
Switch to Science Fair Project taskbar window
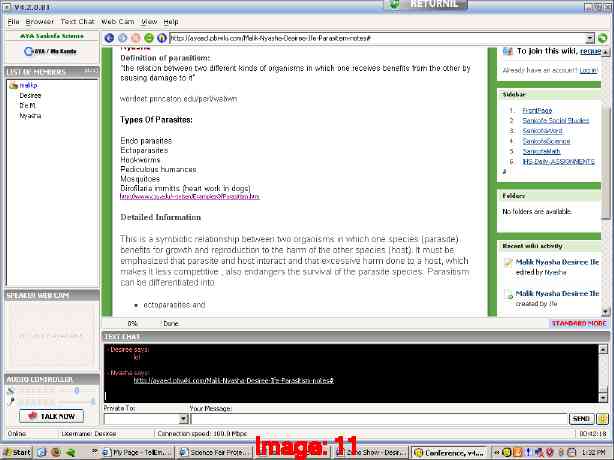pyautogui.click(x=214, y=453)
